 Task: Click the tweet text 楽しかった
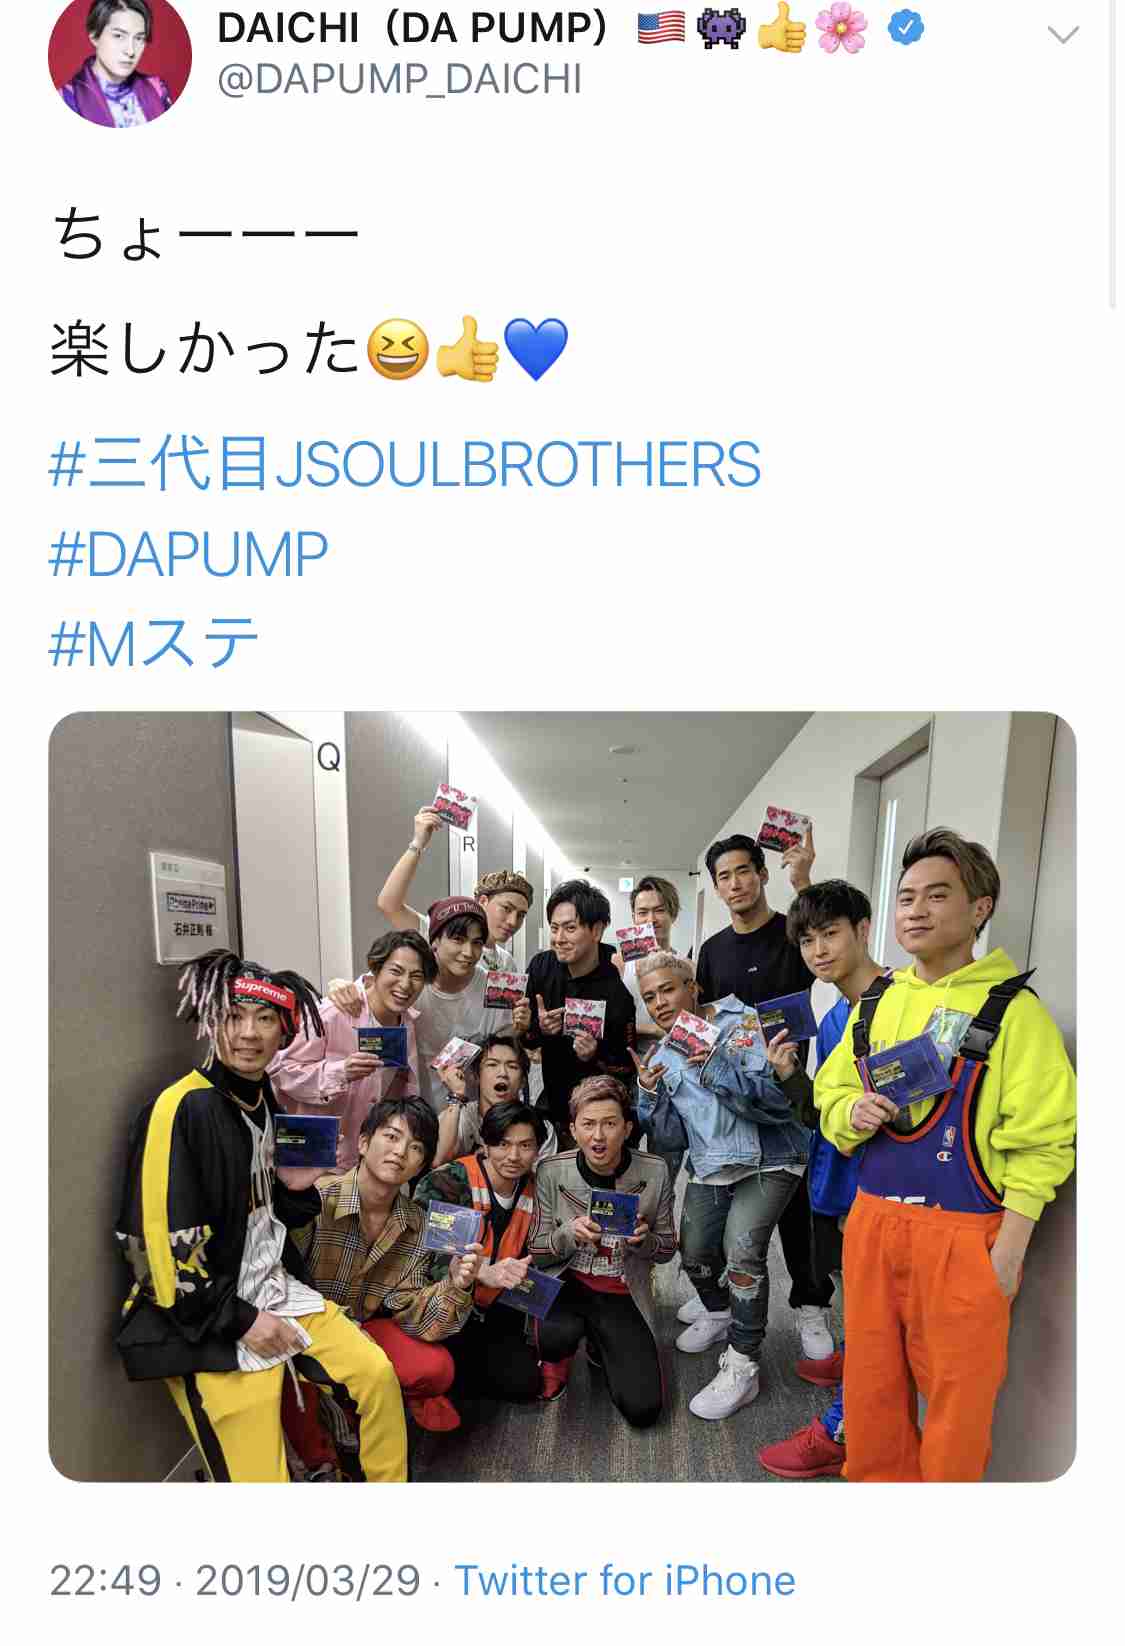[205, 350]
